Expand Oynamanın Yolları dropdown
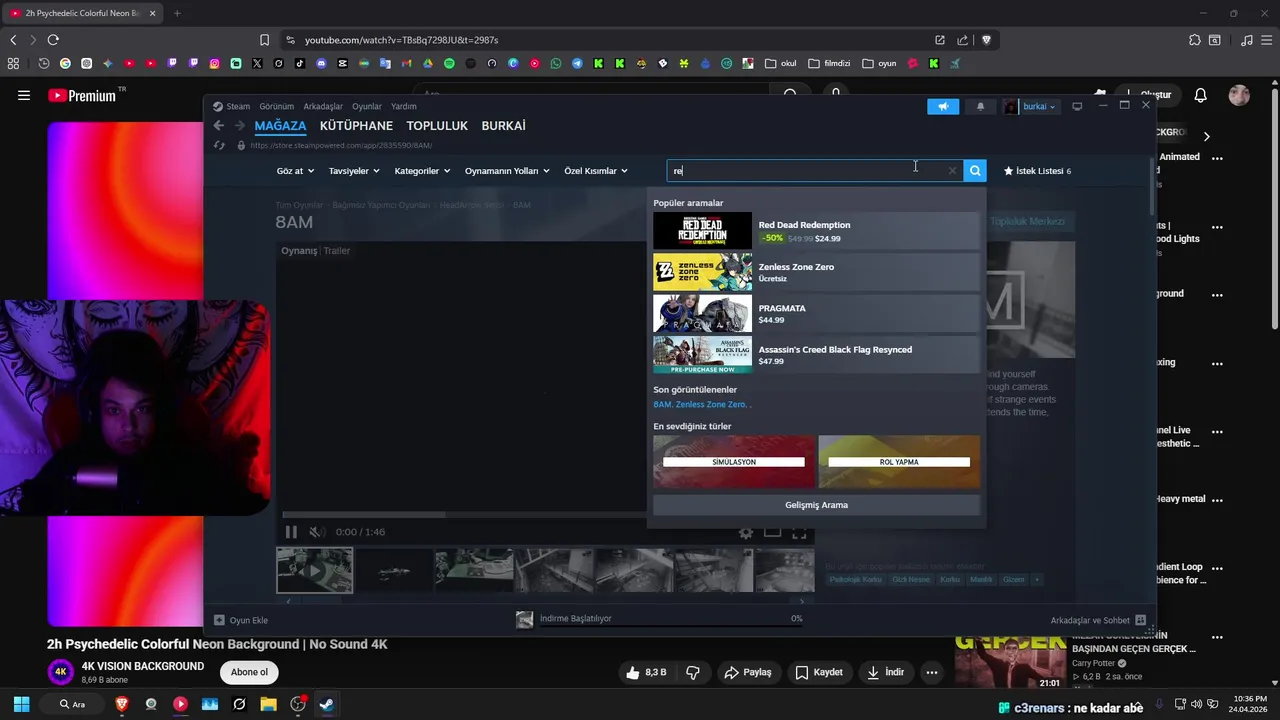The height and width of the screenshot is (720, 1280). tap(507, 171)
